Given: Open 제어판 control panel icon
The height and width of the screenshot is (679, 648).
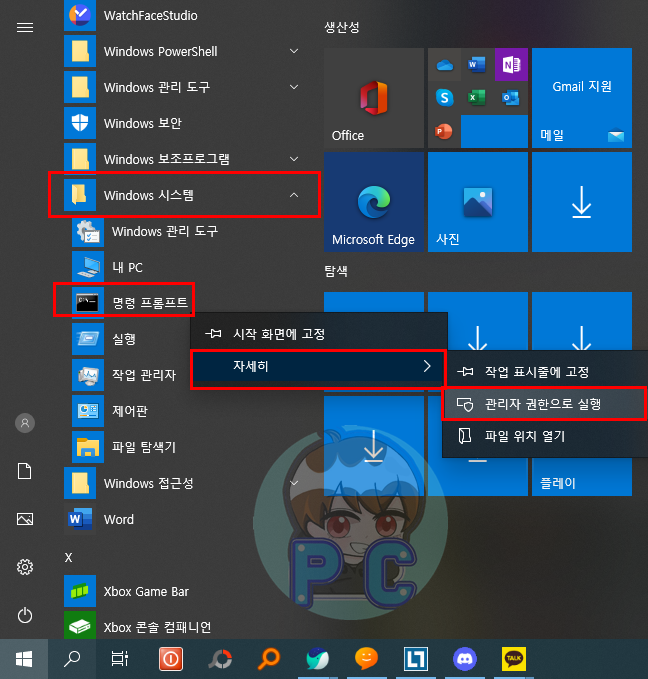Looking at the screenshot, I should point(88,411).
